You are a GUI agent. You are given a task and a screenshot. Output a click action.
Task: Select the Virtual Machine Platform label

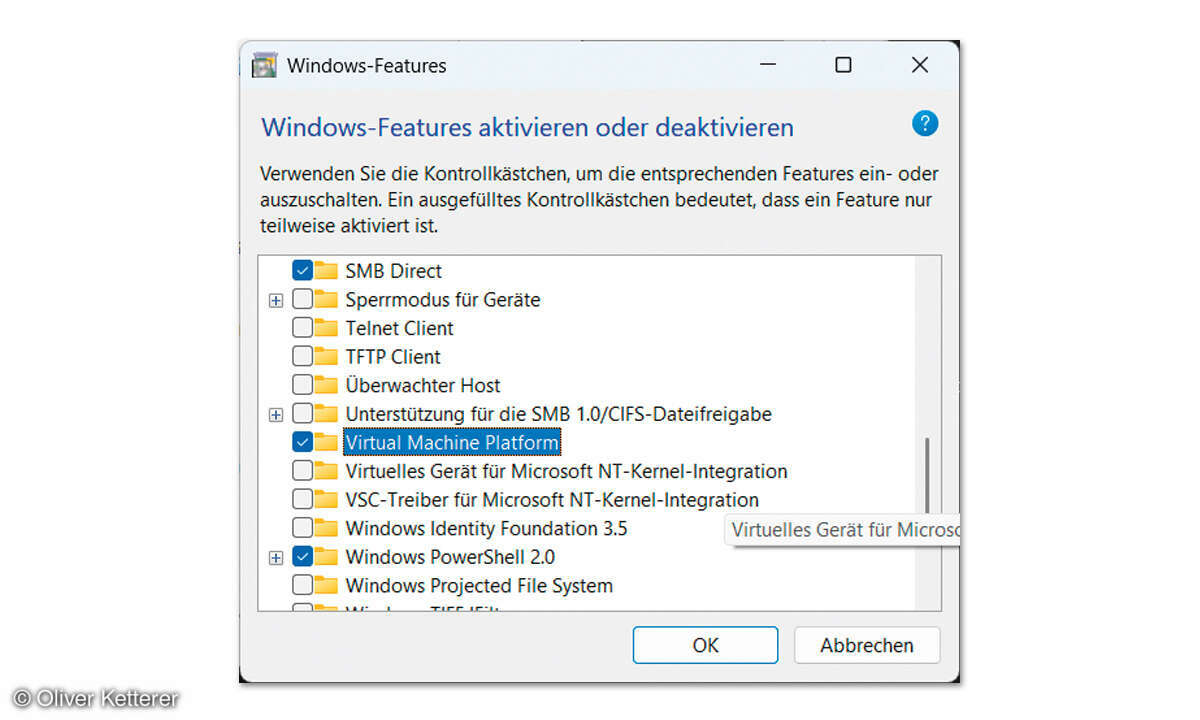click(452, 442)
